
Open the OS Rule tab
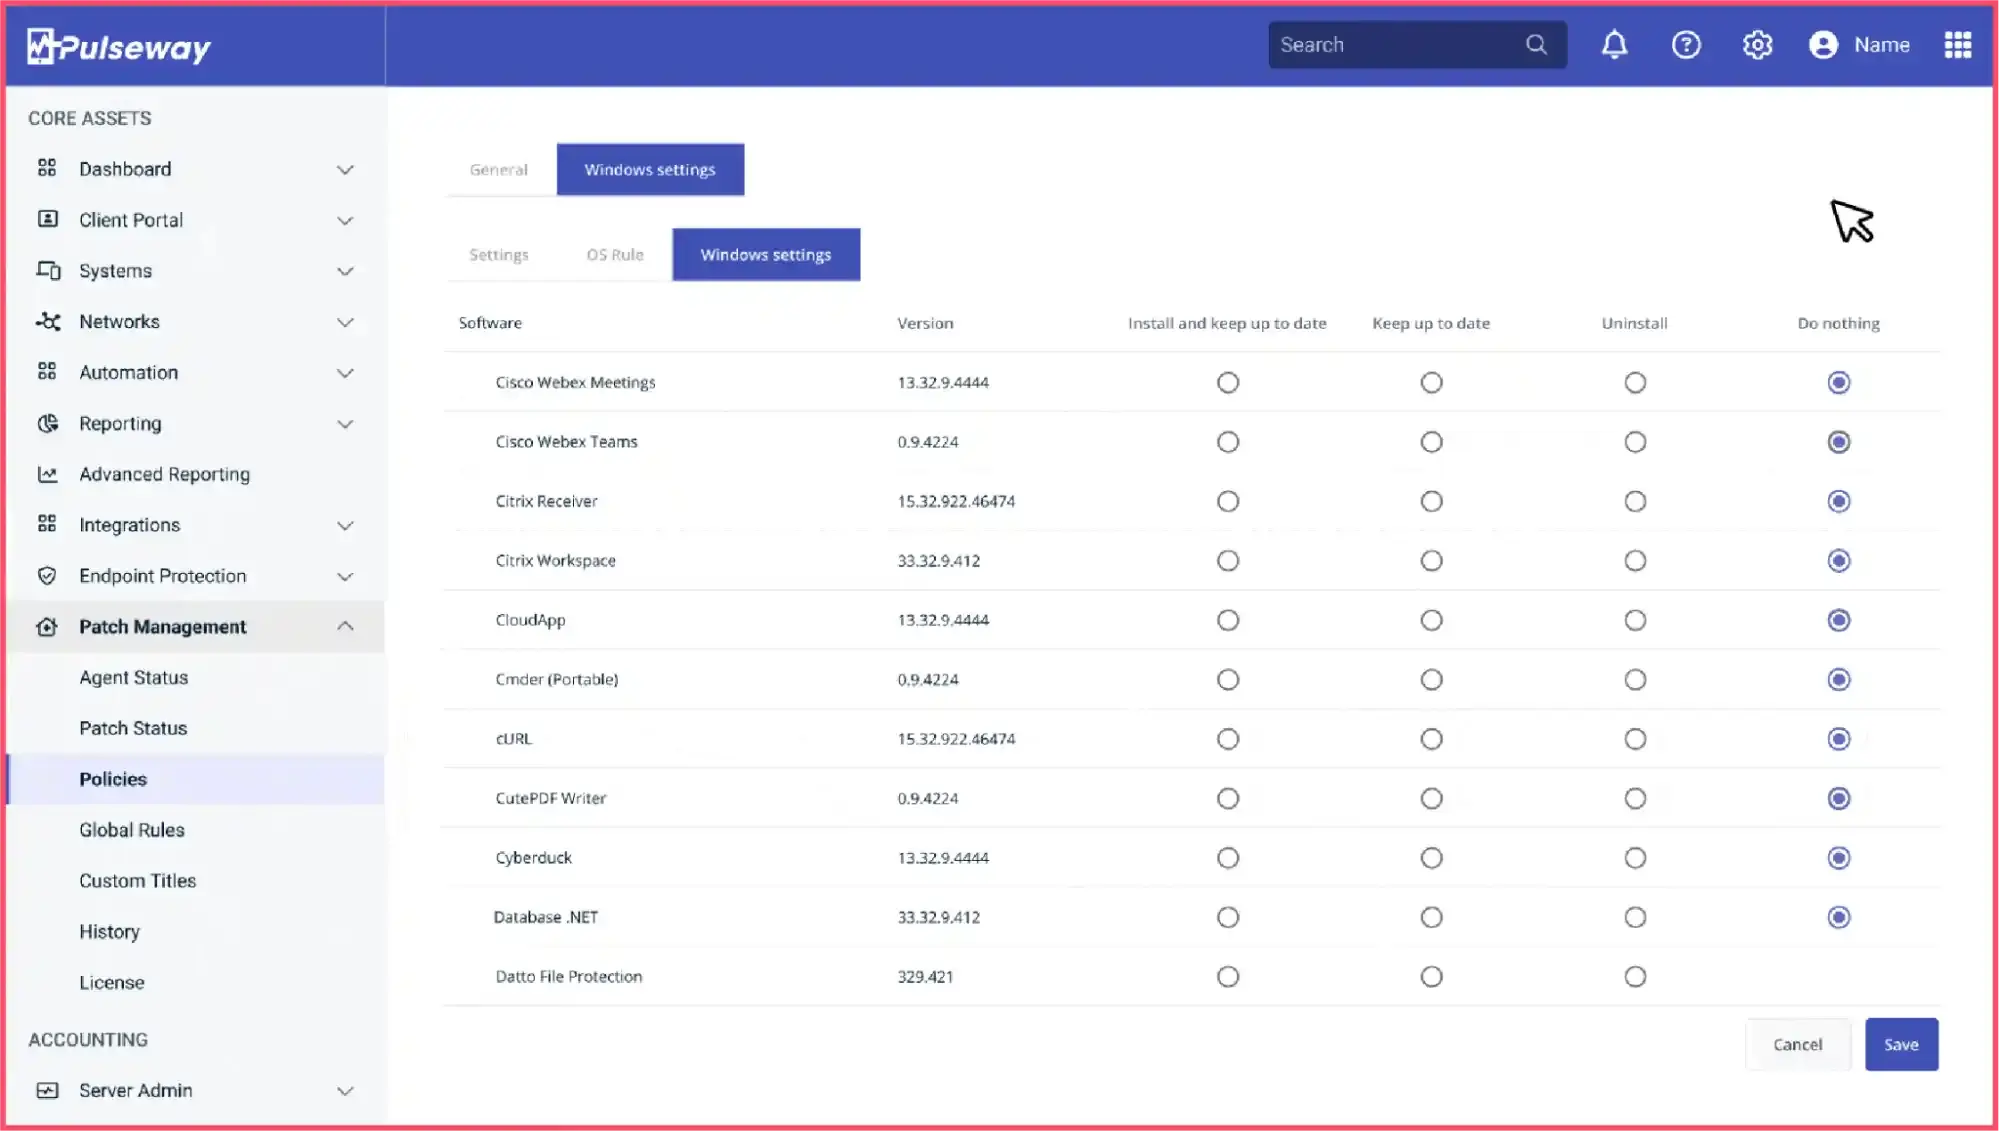[613, 254]
